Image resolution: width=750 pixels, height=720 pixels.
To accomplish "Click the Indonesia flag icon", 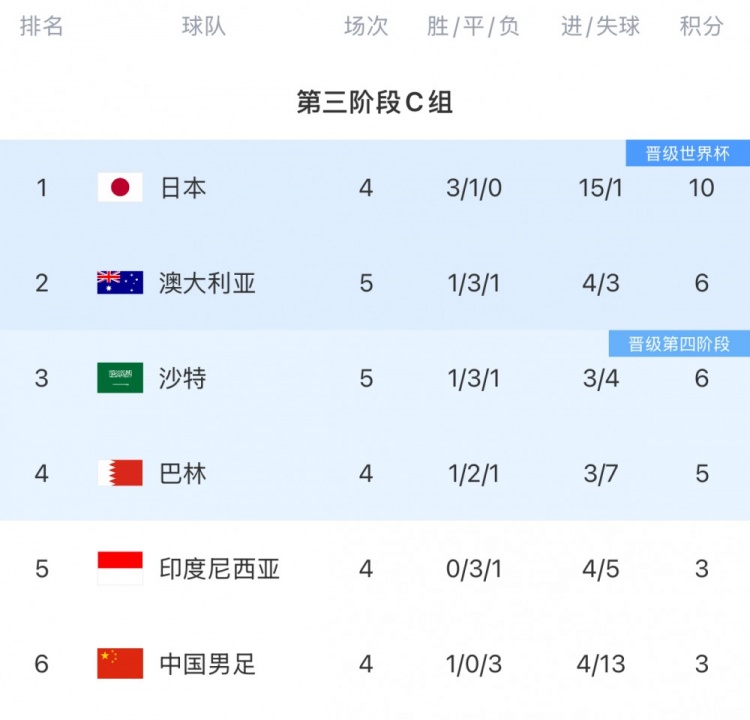I will [120, 568].
